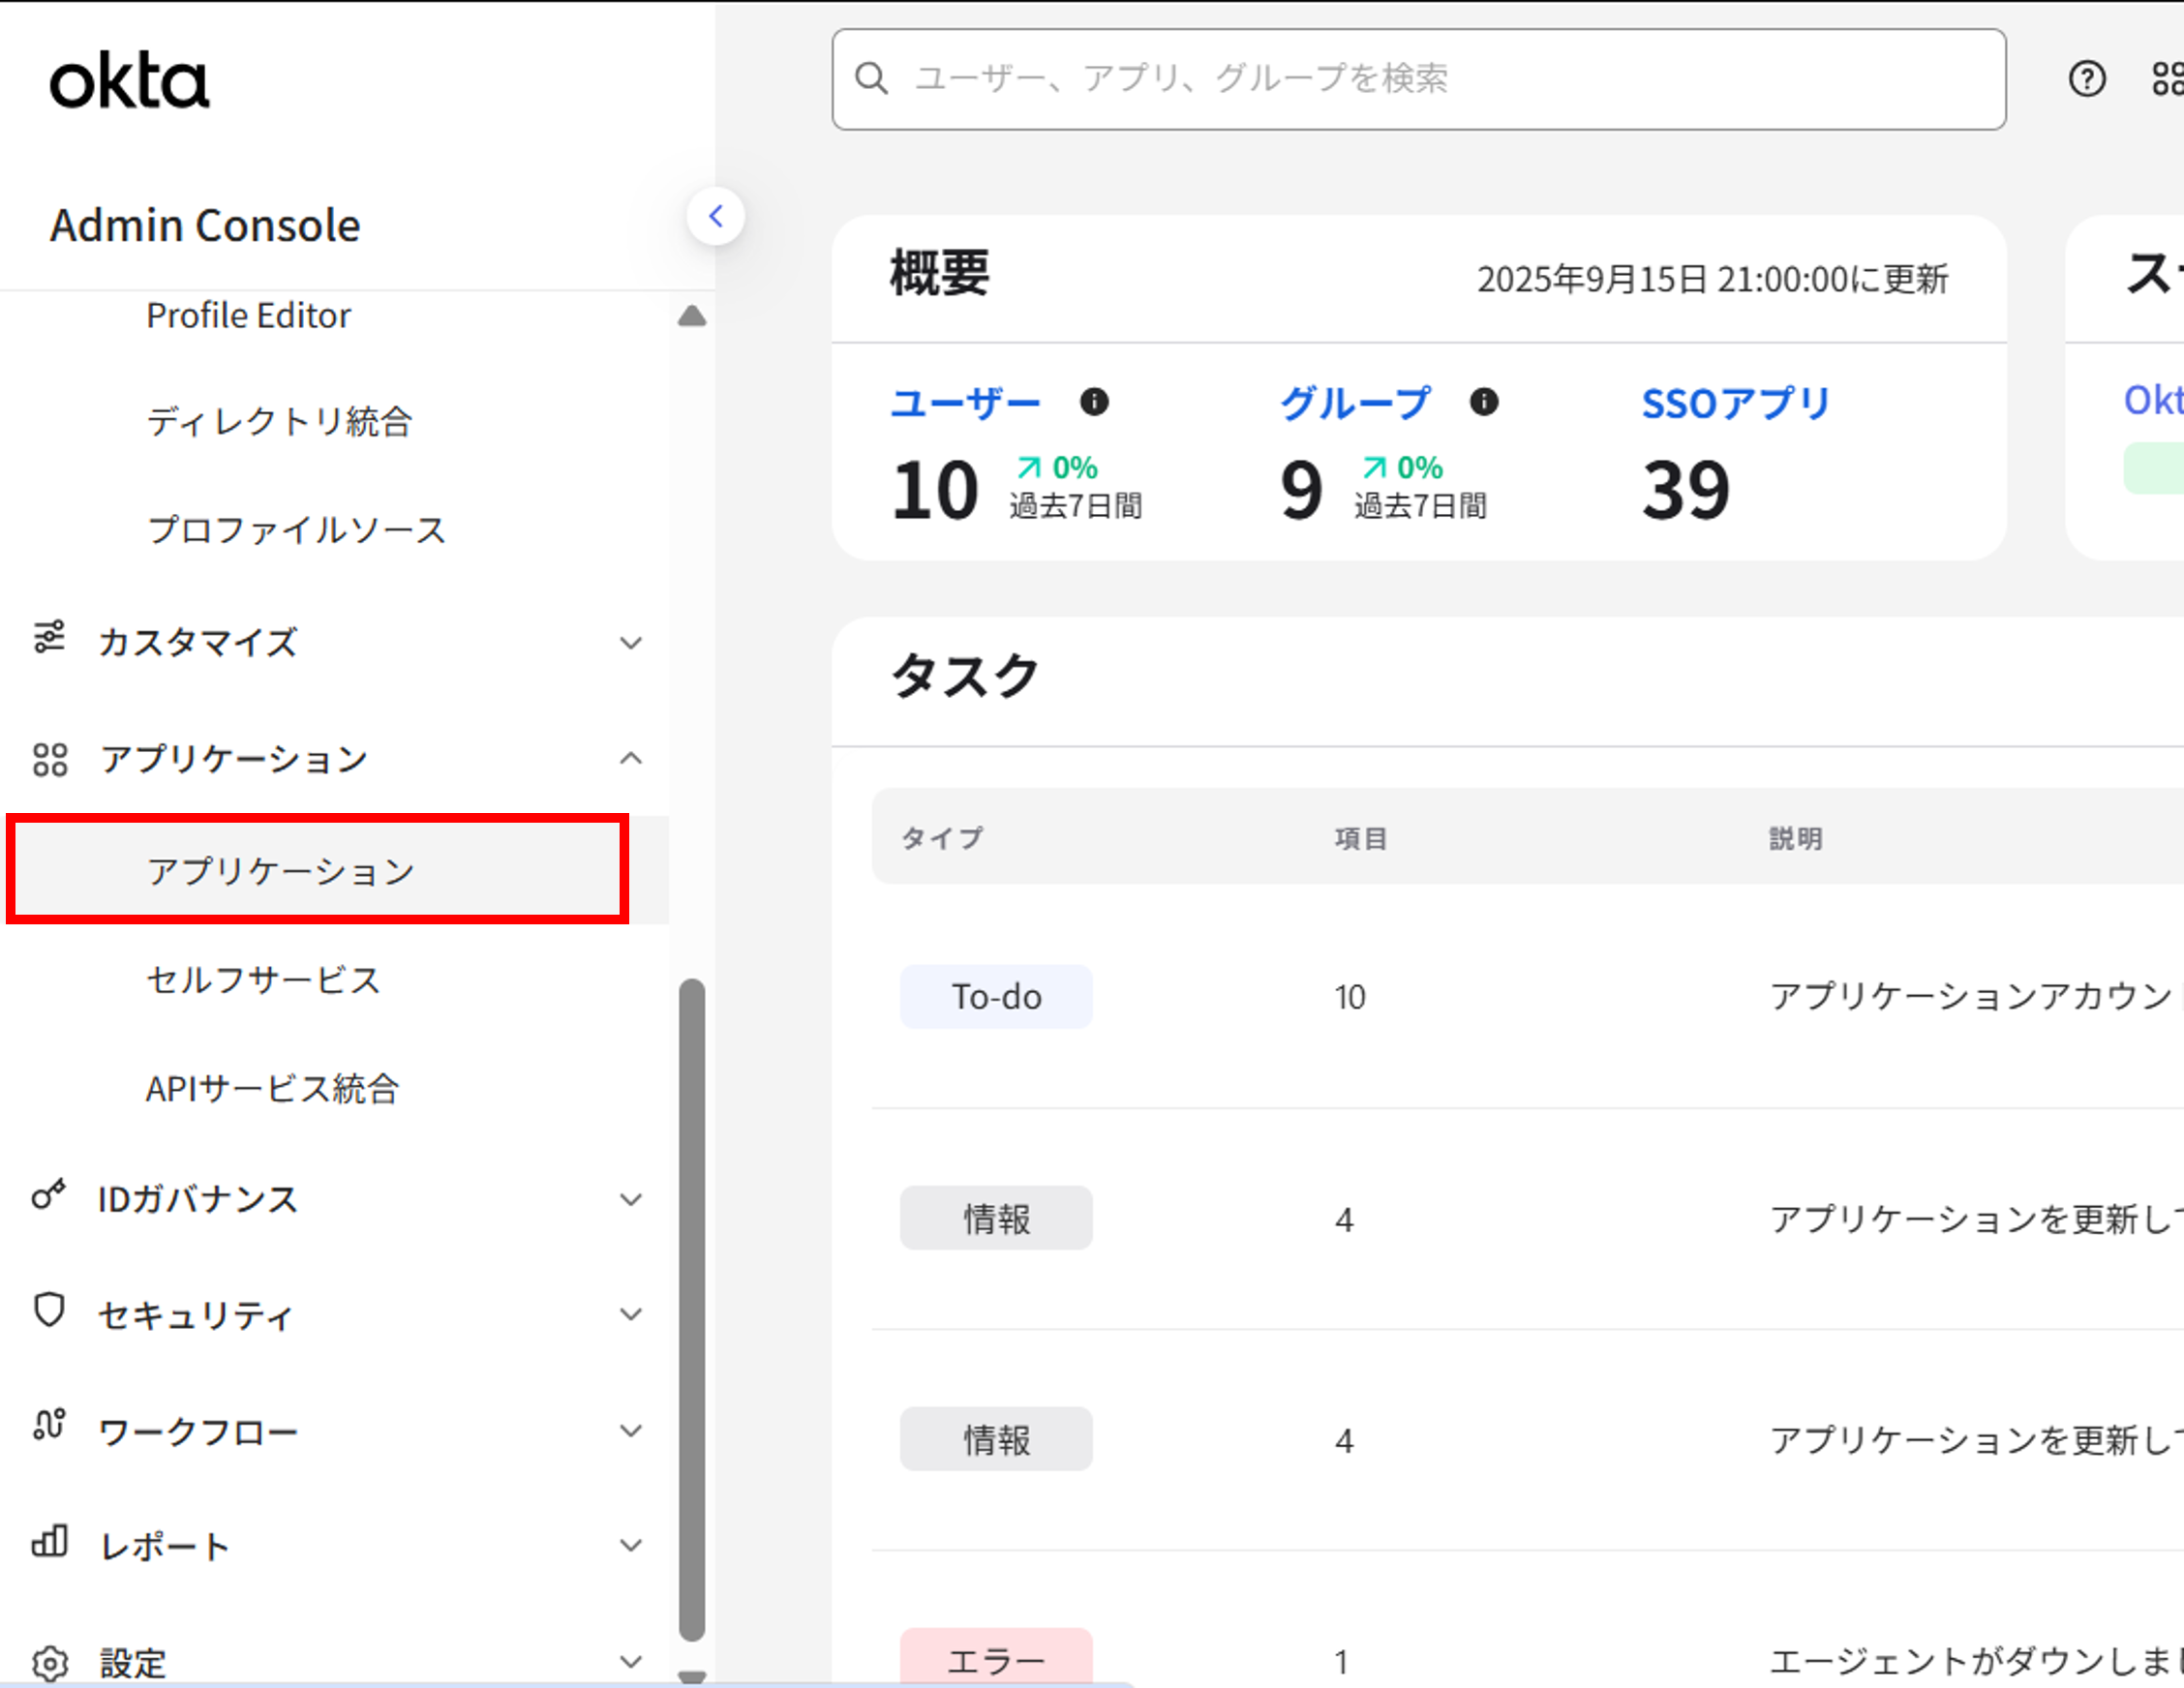Screen dimensions: 2184x1688
Task: Click the okta logo
Action: 129,81
